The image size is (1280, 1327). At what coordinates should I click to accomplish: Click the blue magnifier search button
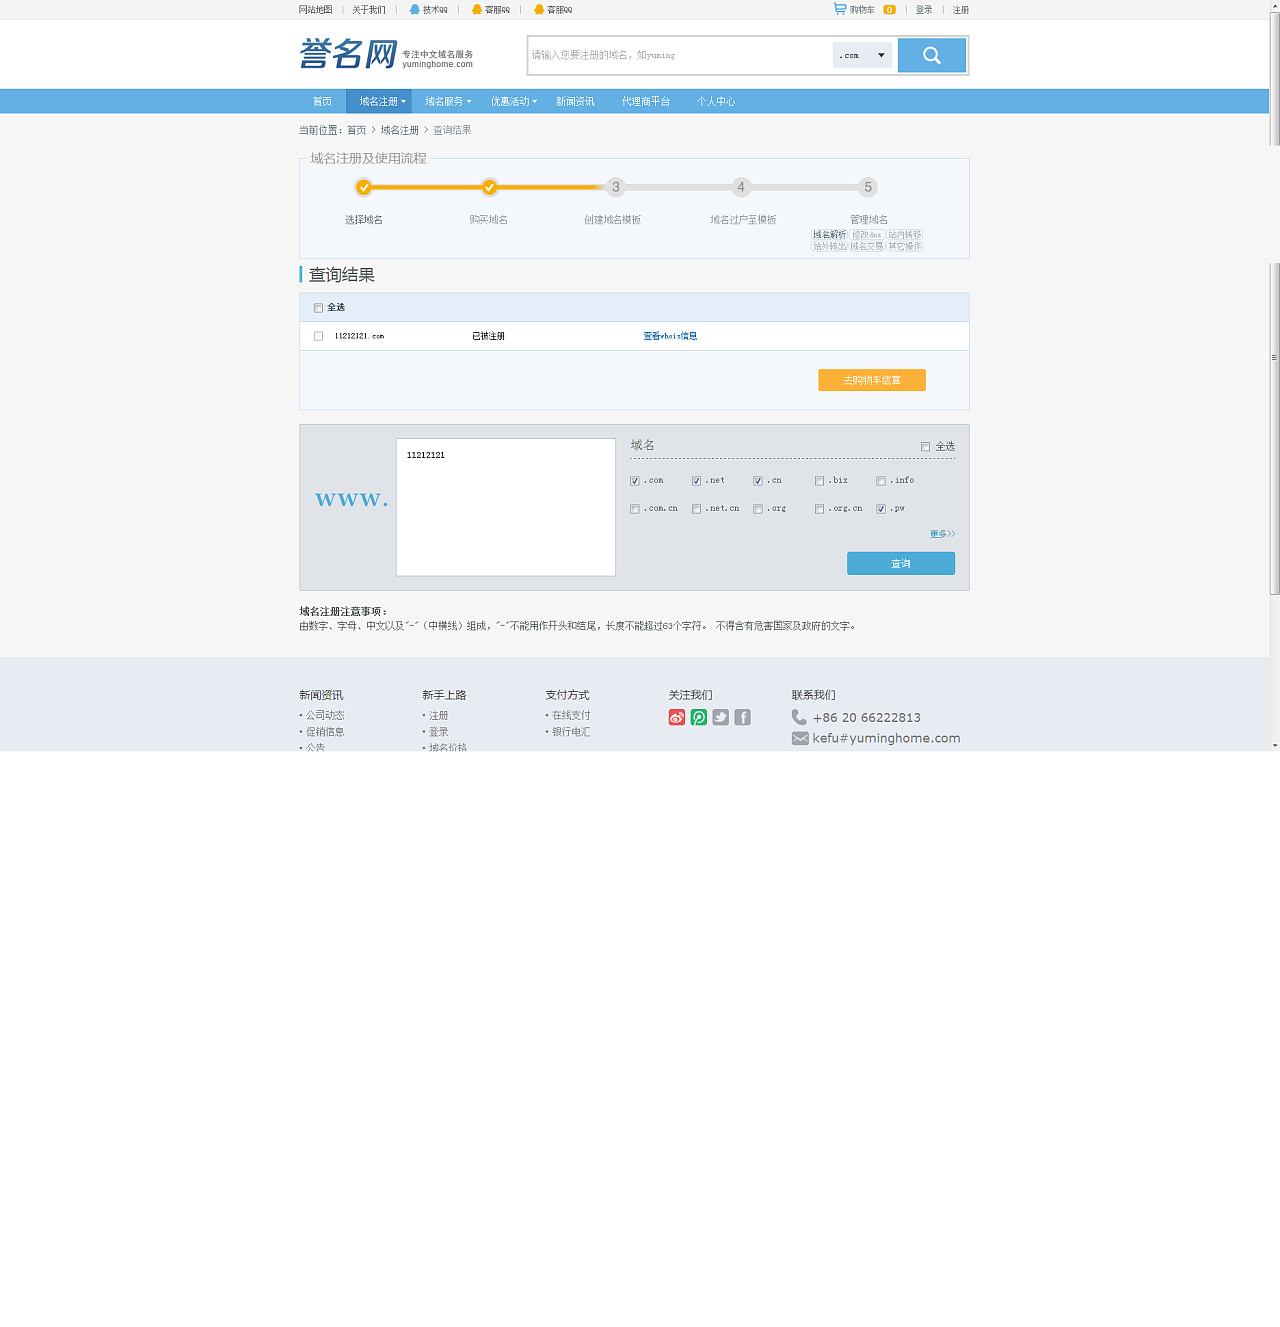point(931,56)
